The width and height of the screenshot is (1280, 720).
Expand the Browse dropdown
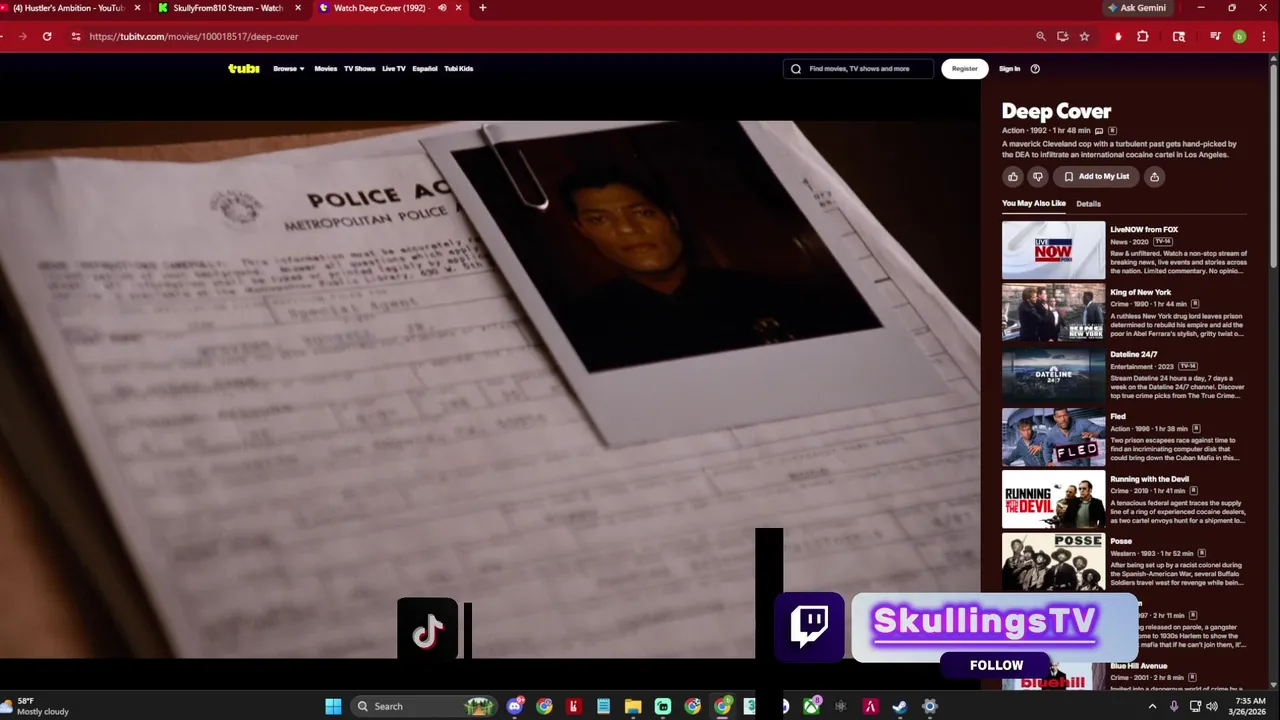tap(289, 69)
